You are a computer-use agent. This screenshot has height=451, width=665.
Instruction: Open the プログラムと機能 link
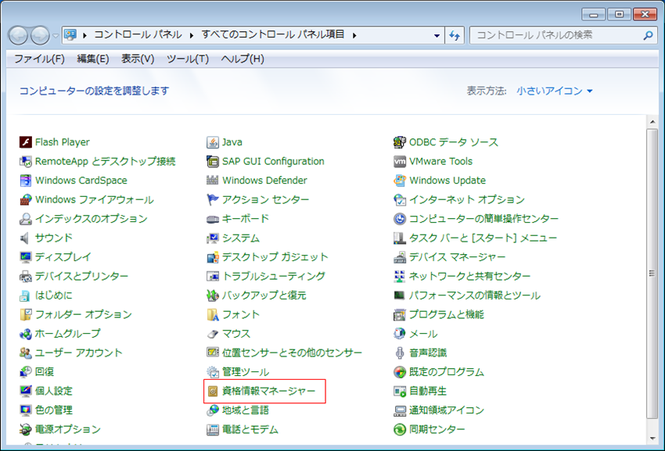pos(446,314)
